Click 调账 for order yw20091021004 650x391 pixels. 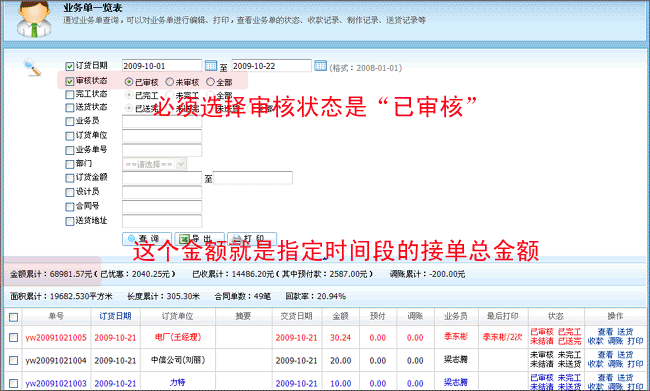coord(615,364)
